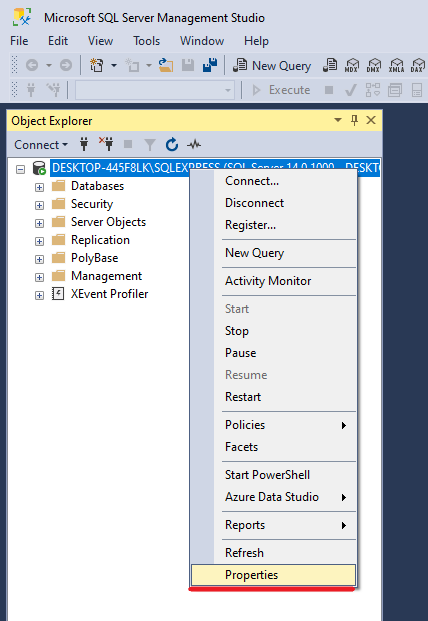Expand the XEvent Profiler node
428x621 pixels.
click(x=39, y=295)
